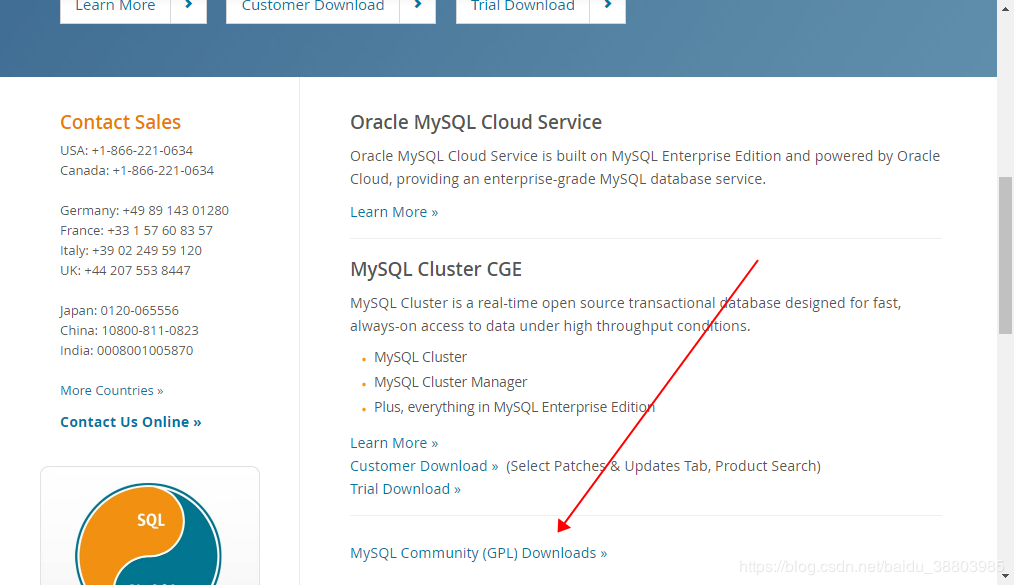Click the Learn More button in the banner
This screenshot has width=1014, height=585.
click(x=115, y=8)
